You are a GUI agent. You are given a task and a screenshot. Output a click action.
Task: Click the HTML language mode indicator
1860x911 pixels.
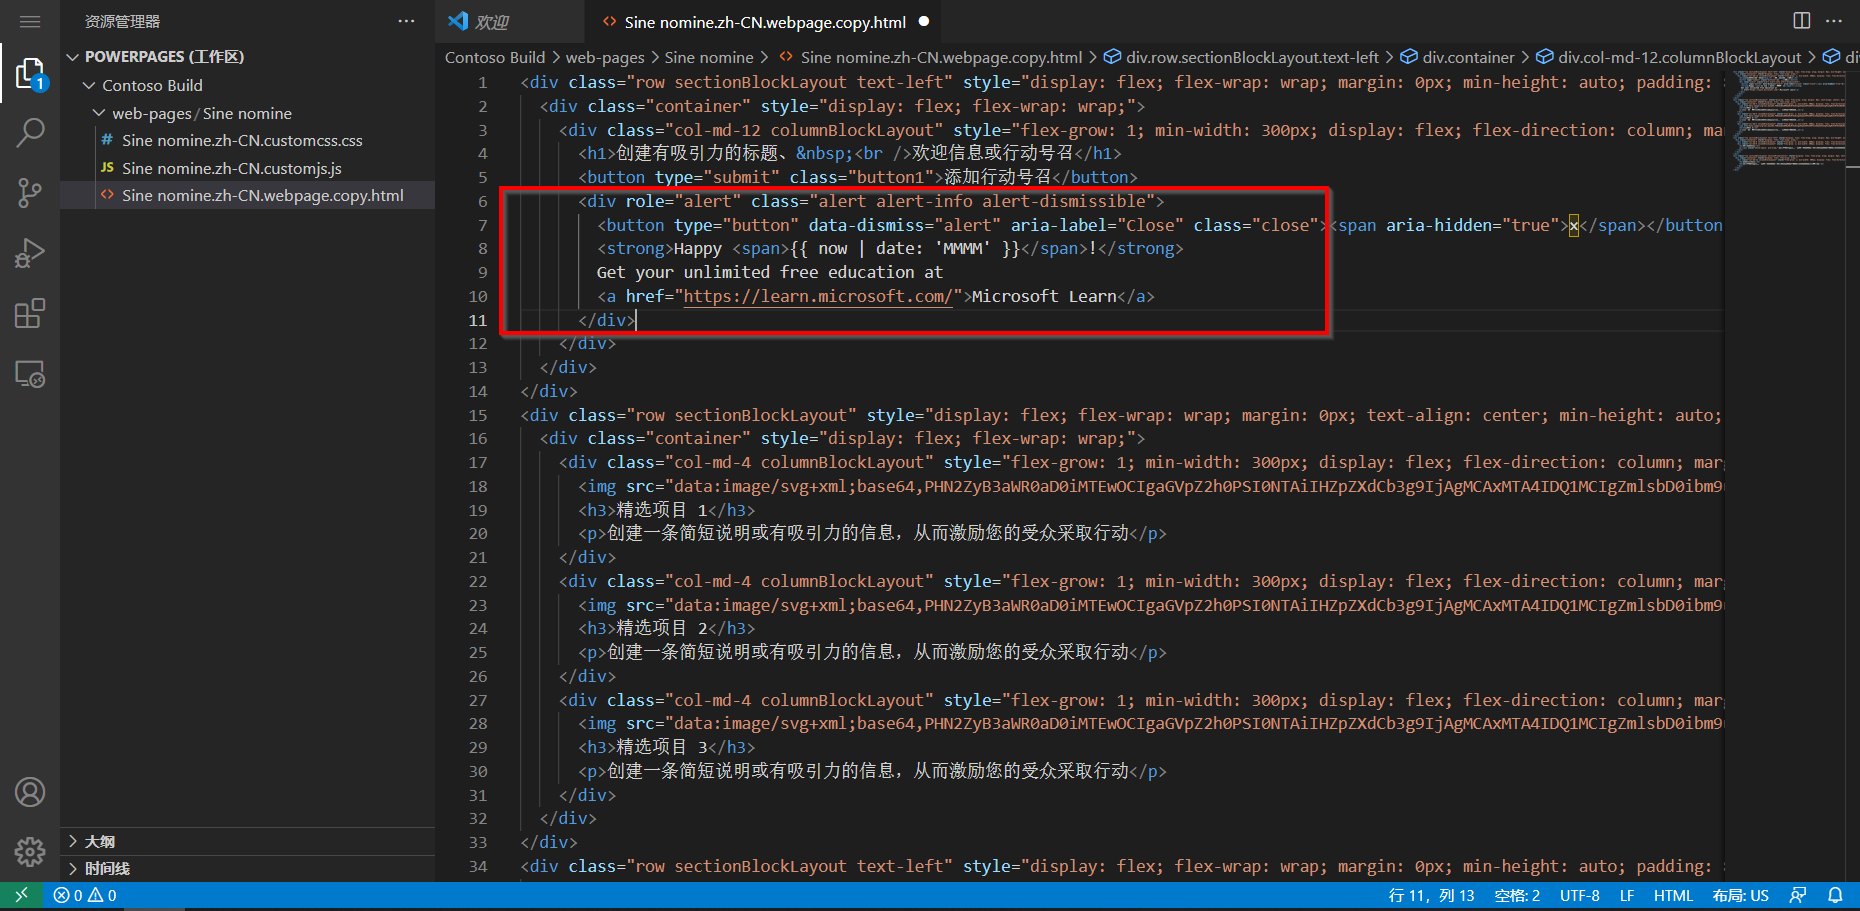[1673, 895]
